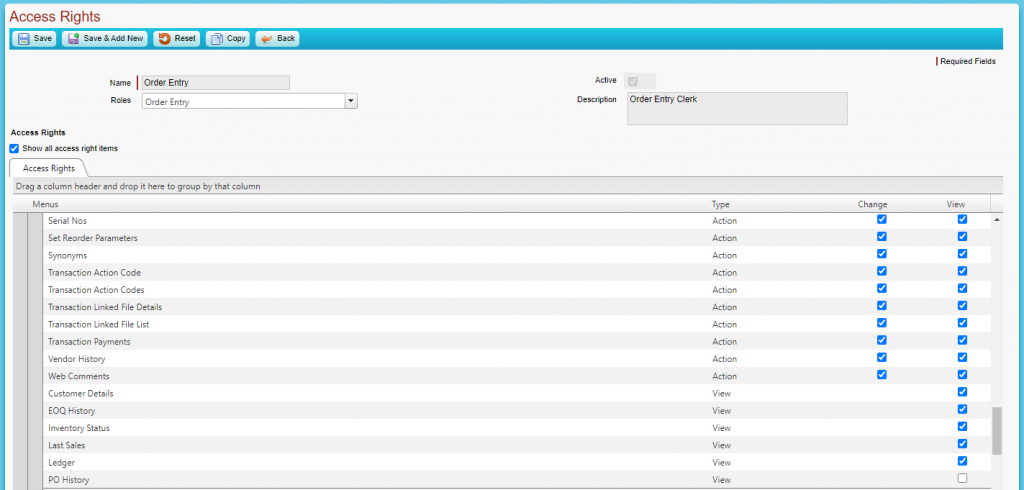1024x490 pixels.
Task: Select the Inventory Status row text
Action: 79,428
